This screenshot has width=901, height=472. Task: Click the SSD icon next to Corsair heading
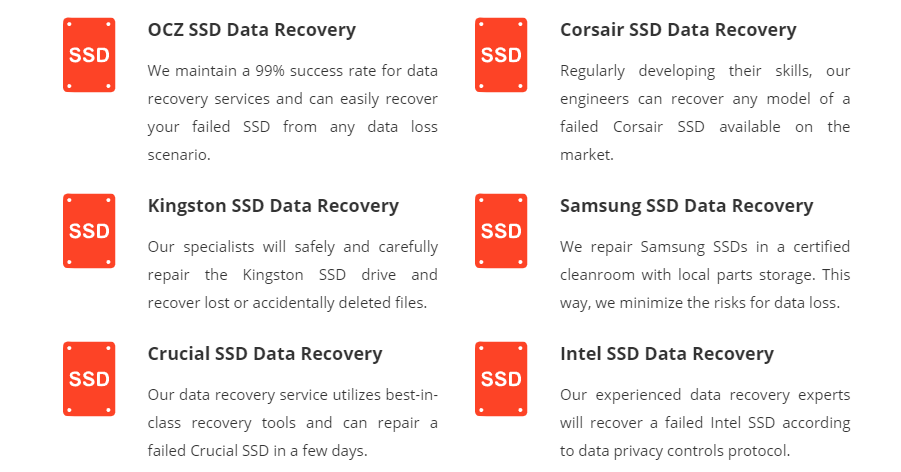[x=501, y=55]
